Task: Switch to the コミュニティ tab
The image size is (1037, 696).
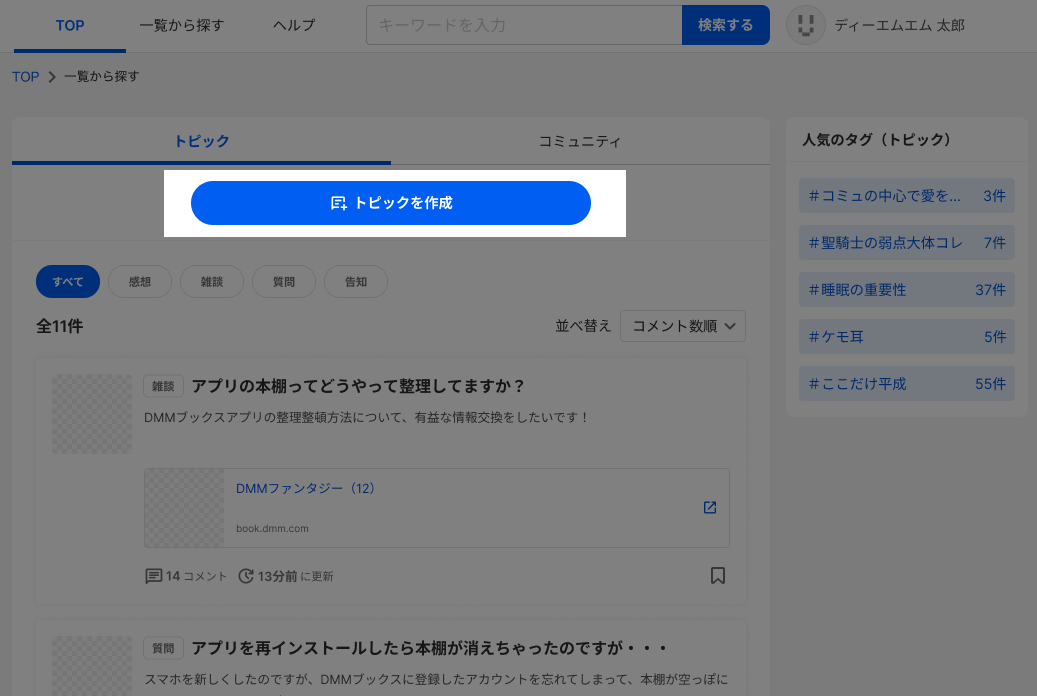Action: point(580,141)
